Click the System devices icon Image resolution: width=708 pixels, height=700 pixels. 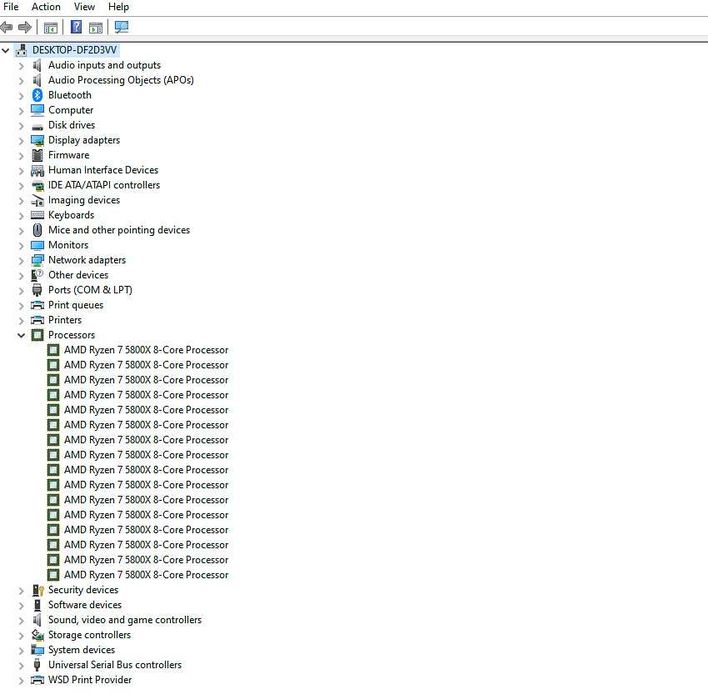pos(37,649)
